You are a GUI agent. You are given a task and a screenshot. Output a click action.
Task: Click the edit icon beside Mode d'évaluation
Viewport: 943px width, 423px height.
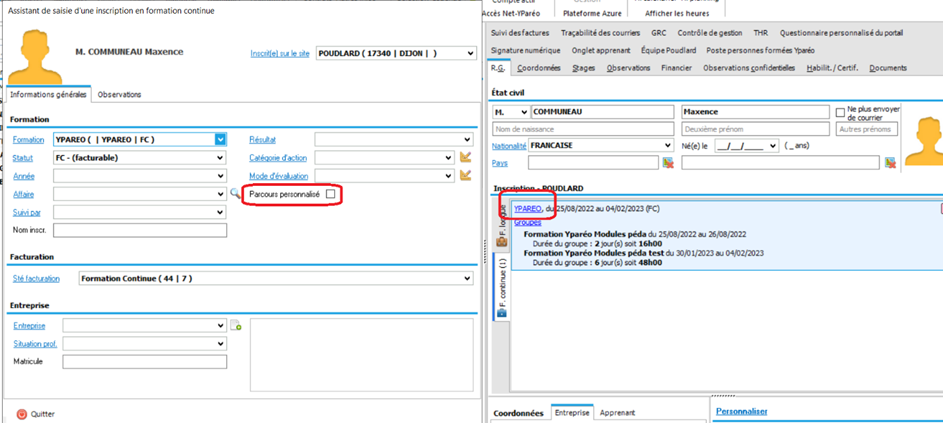pyautogui.click(x=465, y=176)
